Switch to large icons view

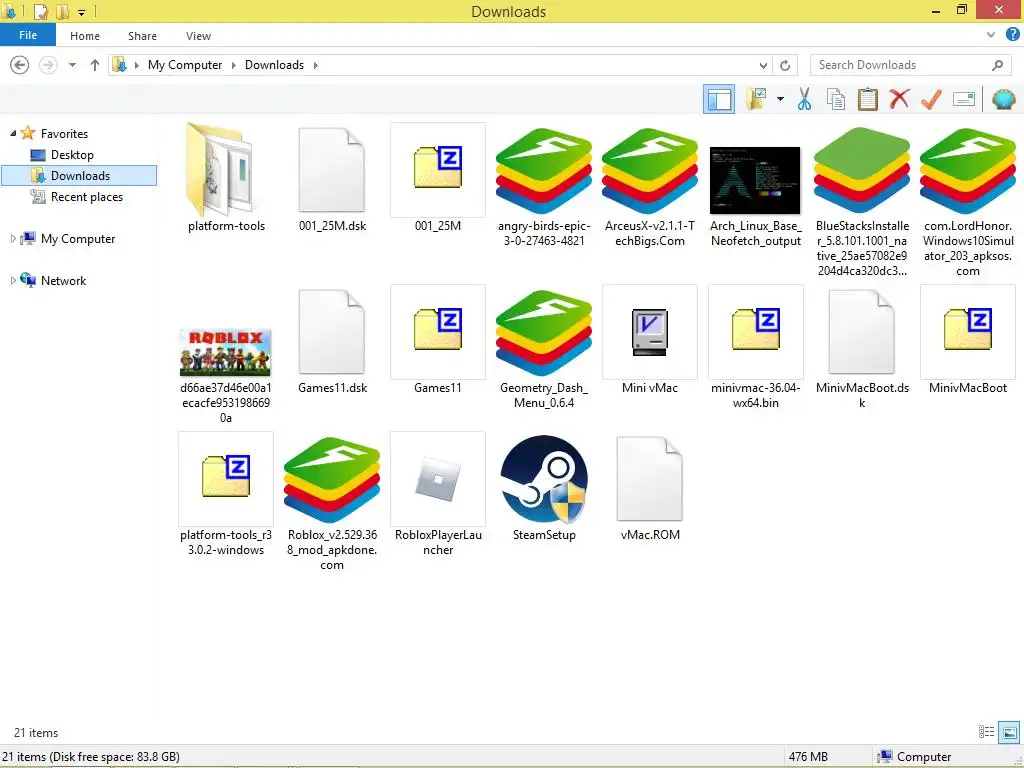point(1009,732)
